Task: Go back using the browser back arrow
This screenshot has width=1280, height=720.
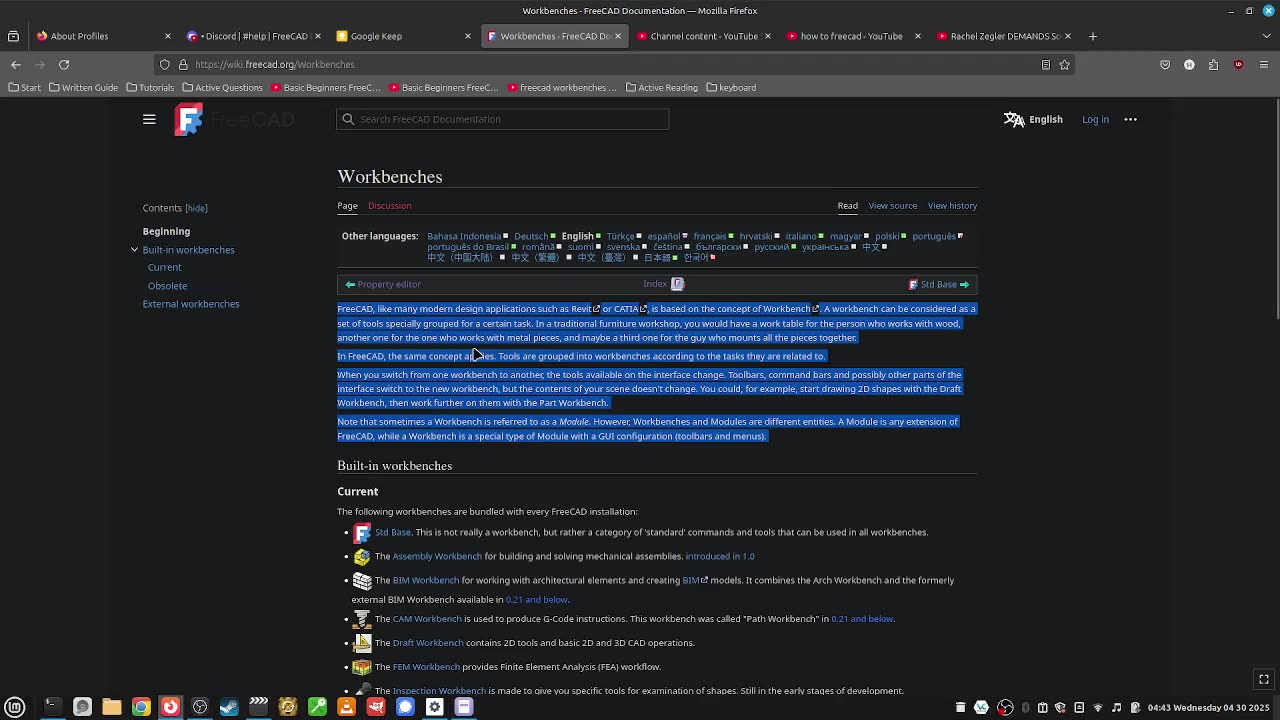Action: [x=16, y=64]
